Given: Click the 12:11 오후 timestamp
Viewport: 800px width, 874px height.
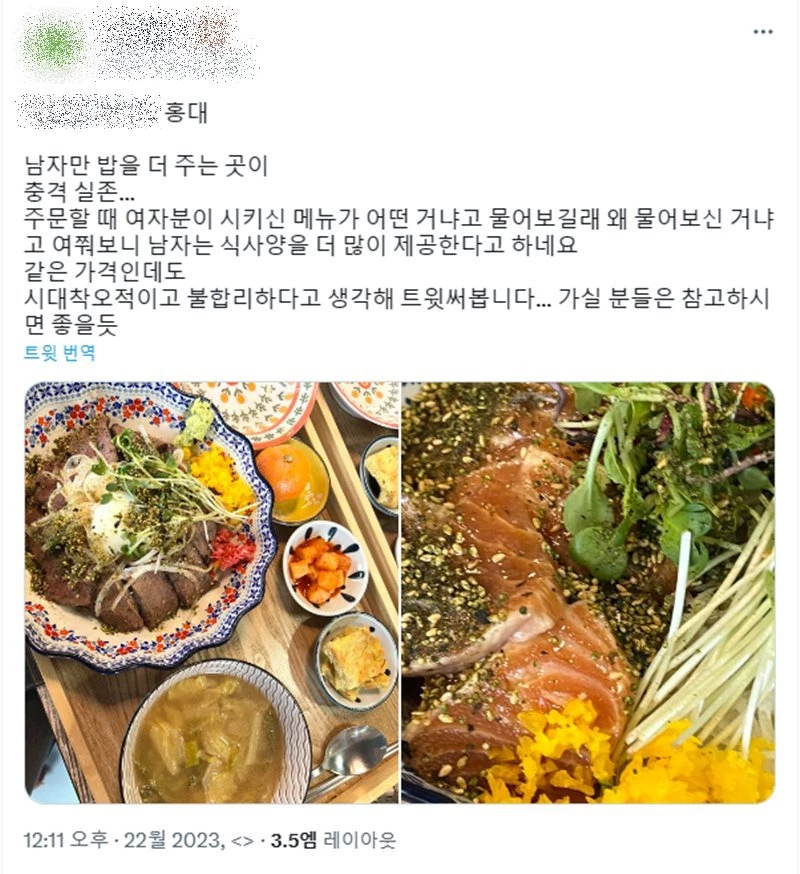Looking at the screenshot, I should point(66,839).
